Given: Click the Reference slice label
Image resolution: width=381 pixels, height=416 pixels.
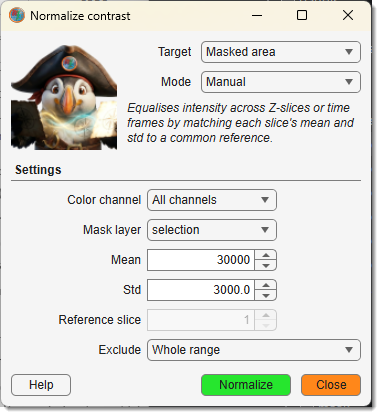Looking at the screenshot, I should pyautogui.click(x=100, y=320).
